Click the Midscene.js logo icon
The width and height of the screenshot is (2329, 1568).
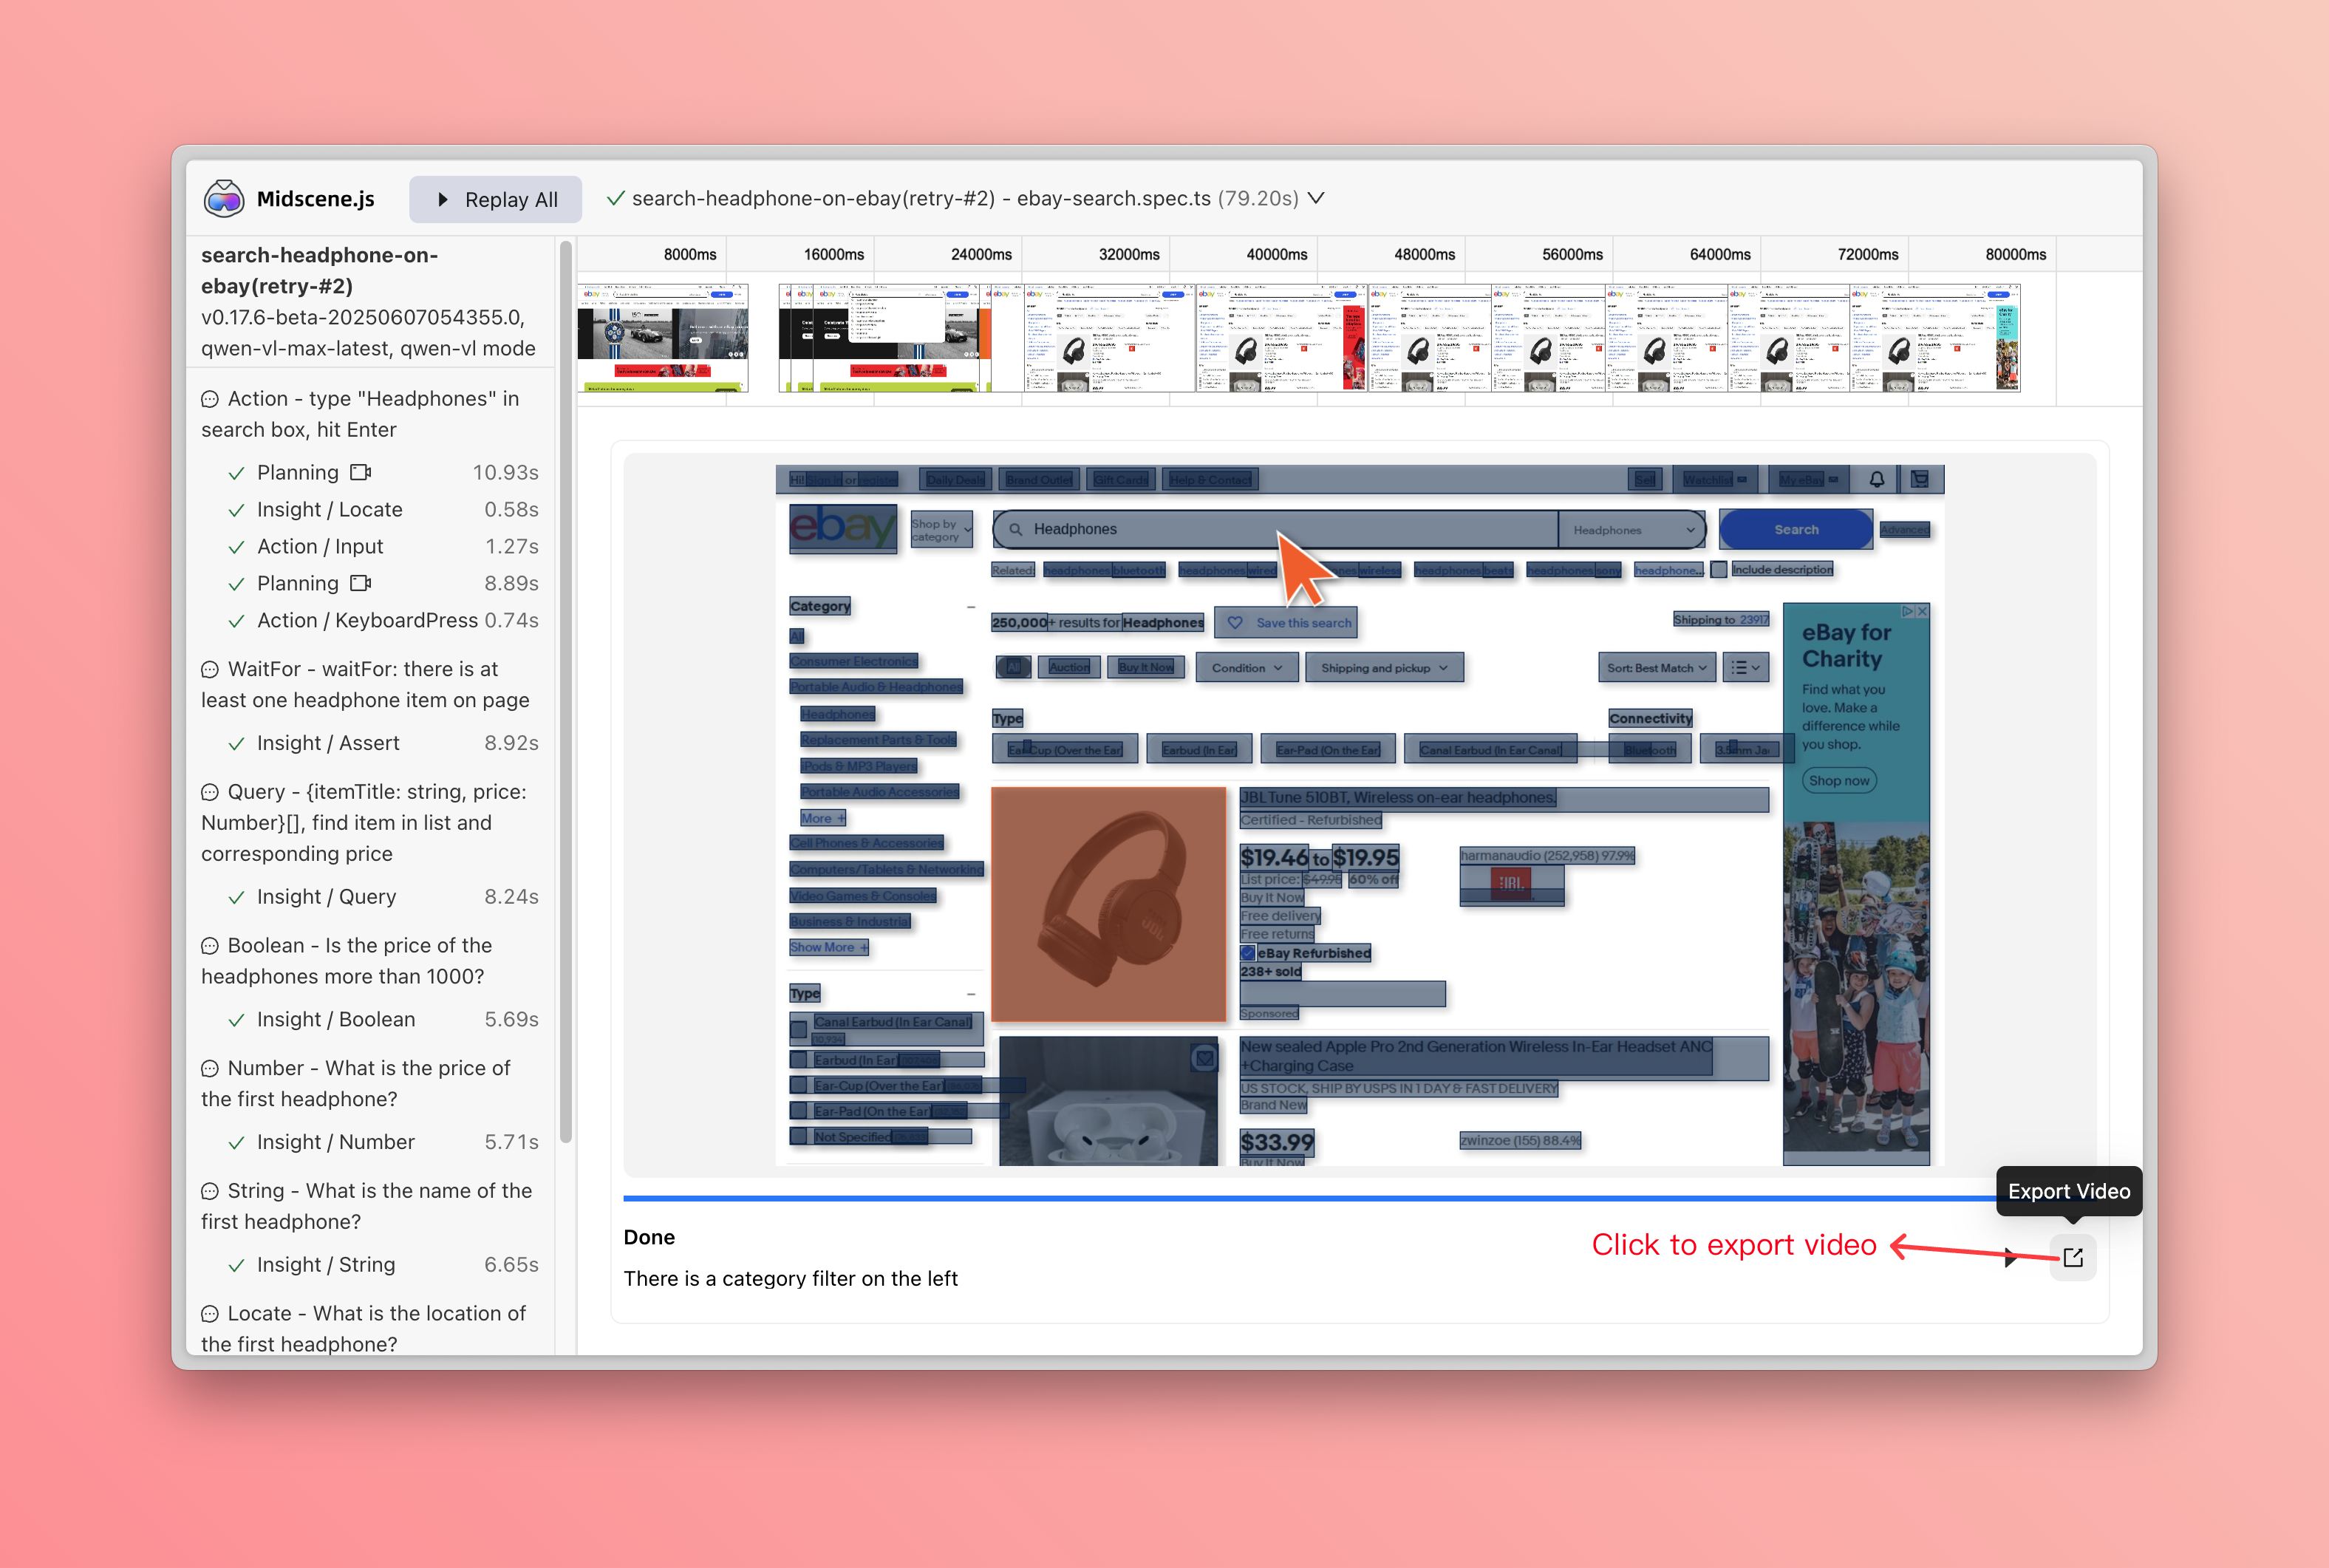[223, 199]
